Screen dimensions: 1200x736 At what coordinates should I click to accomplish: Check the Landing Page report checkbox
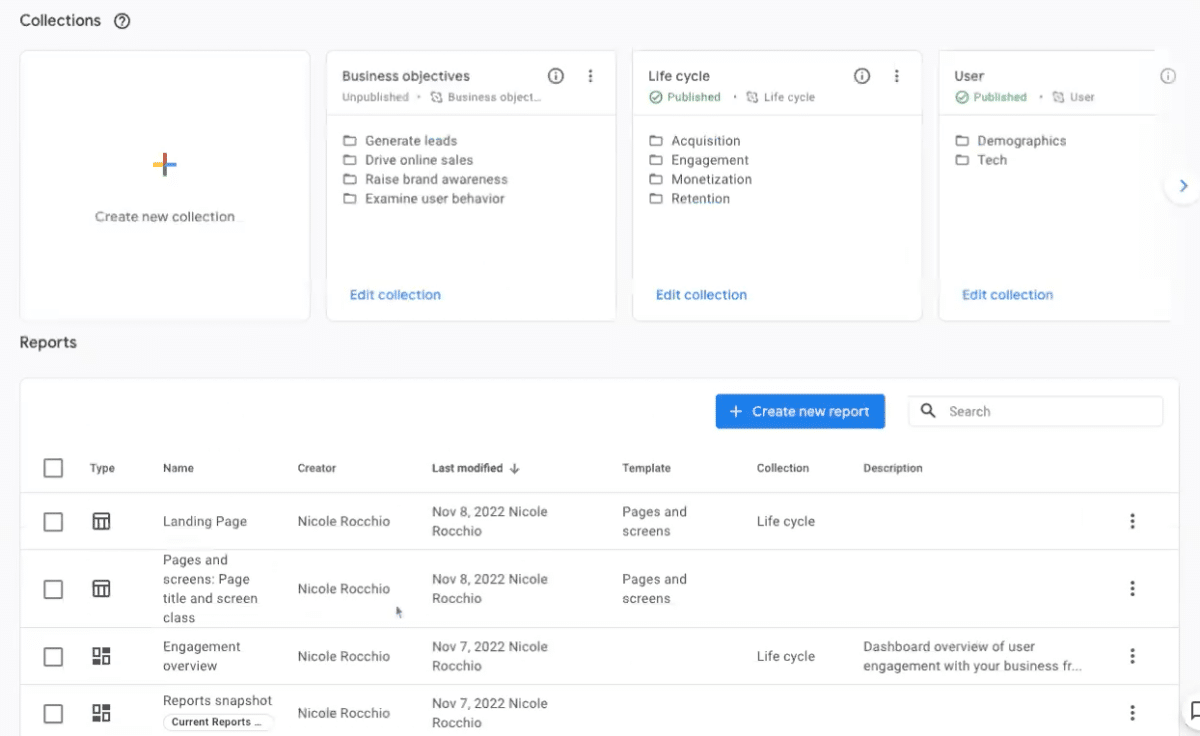coord(53,521)
